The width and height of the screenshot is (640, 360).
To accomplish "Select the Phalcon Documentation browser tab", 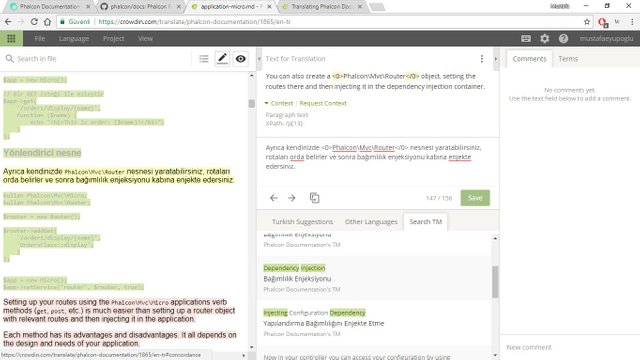I will [49, 7].
